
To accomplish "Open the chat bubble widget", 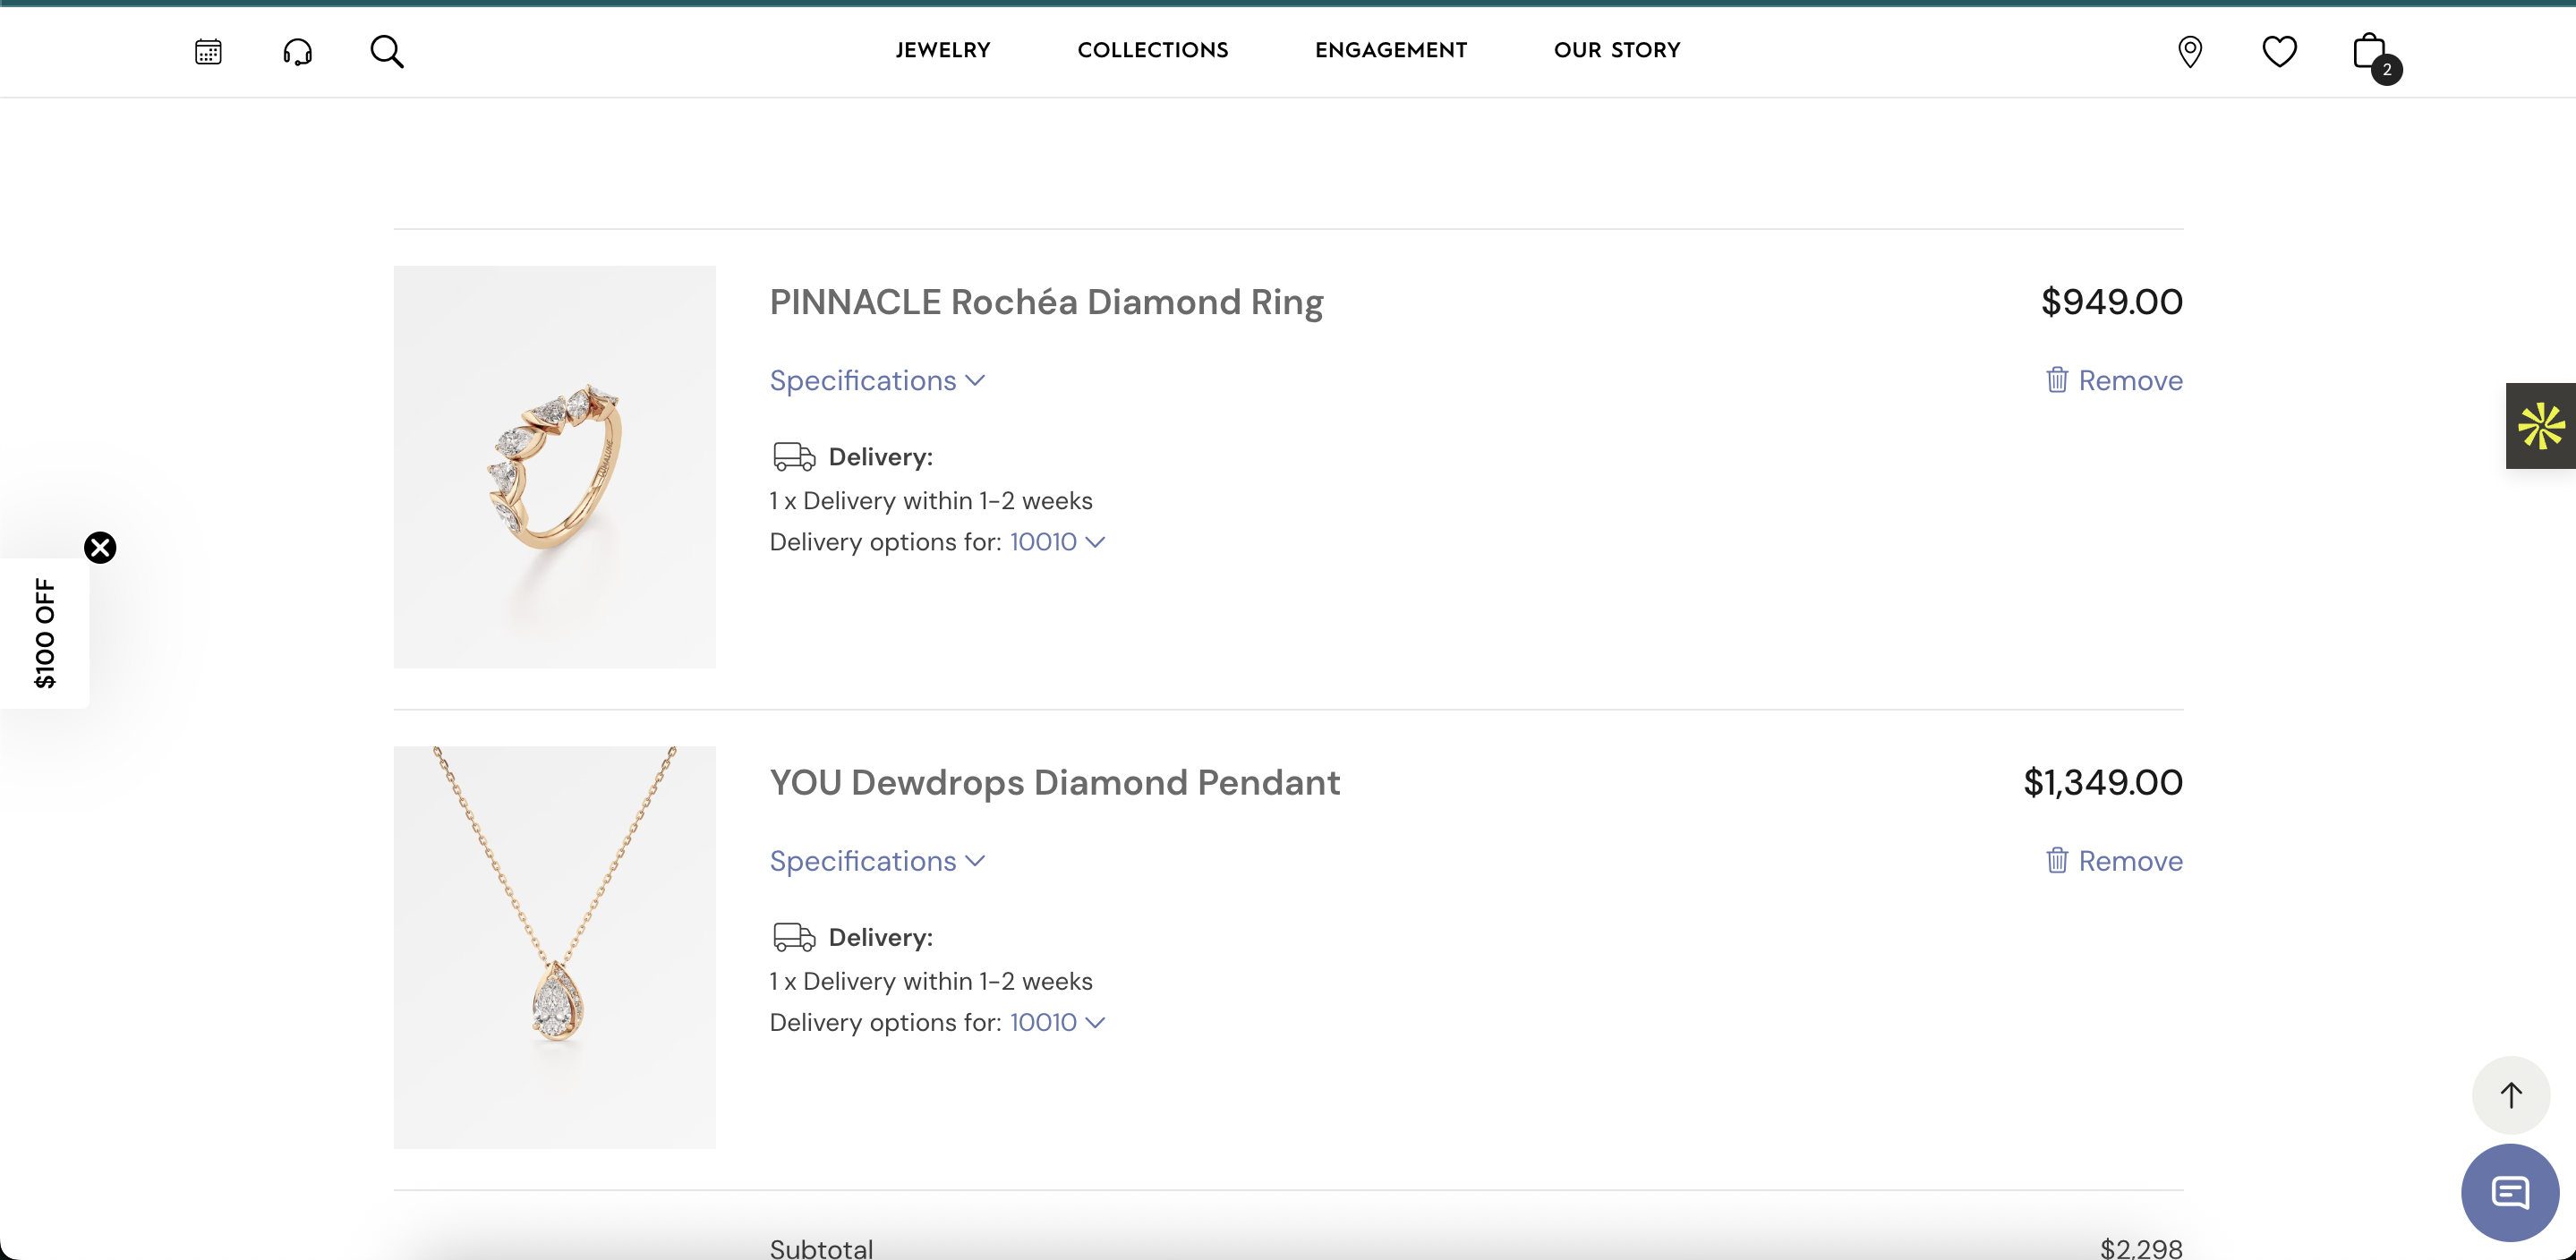I will click(x=2509, y=1192).
